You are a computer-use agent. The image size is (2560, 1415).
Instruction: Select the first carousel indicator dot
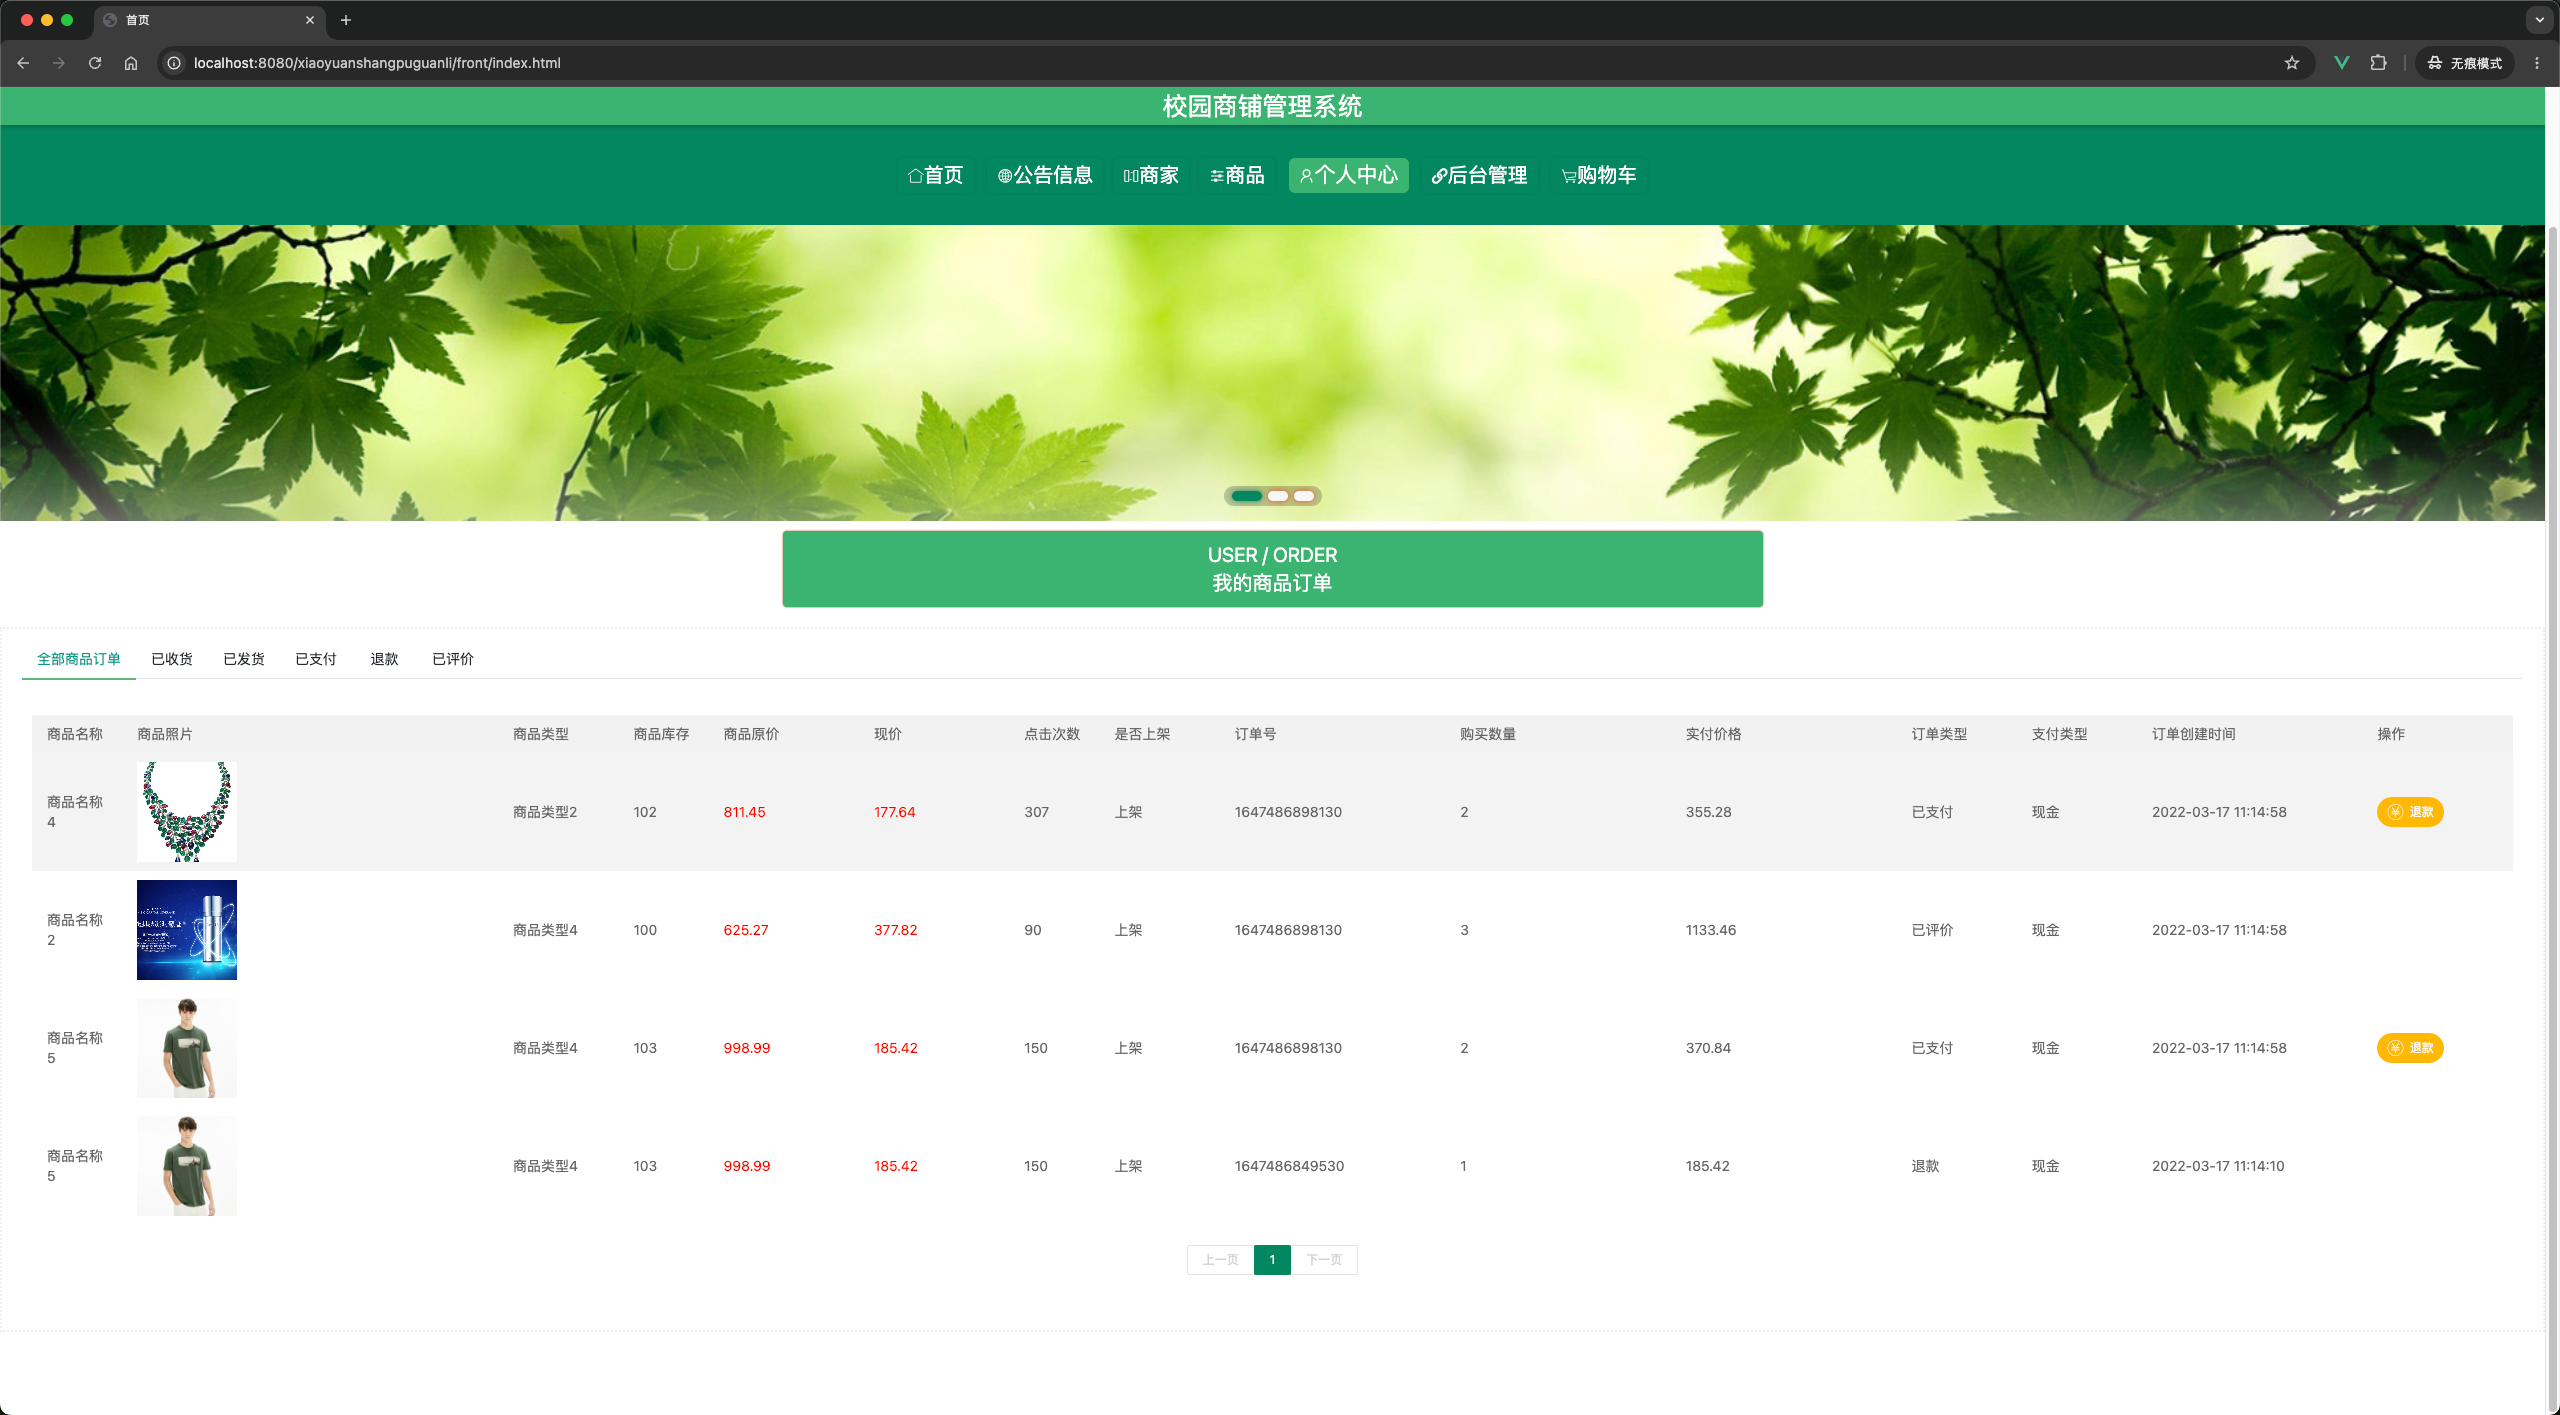1246,496
